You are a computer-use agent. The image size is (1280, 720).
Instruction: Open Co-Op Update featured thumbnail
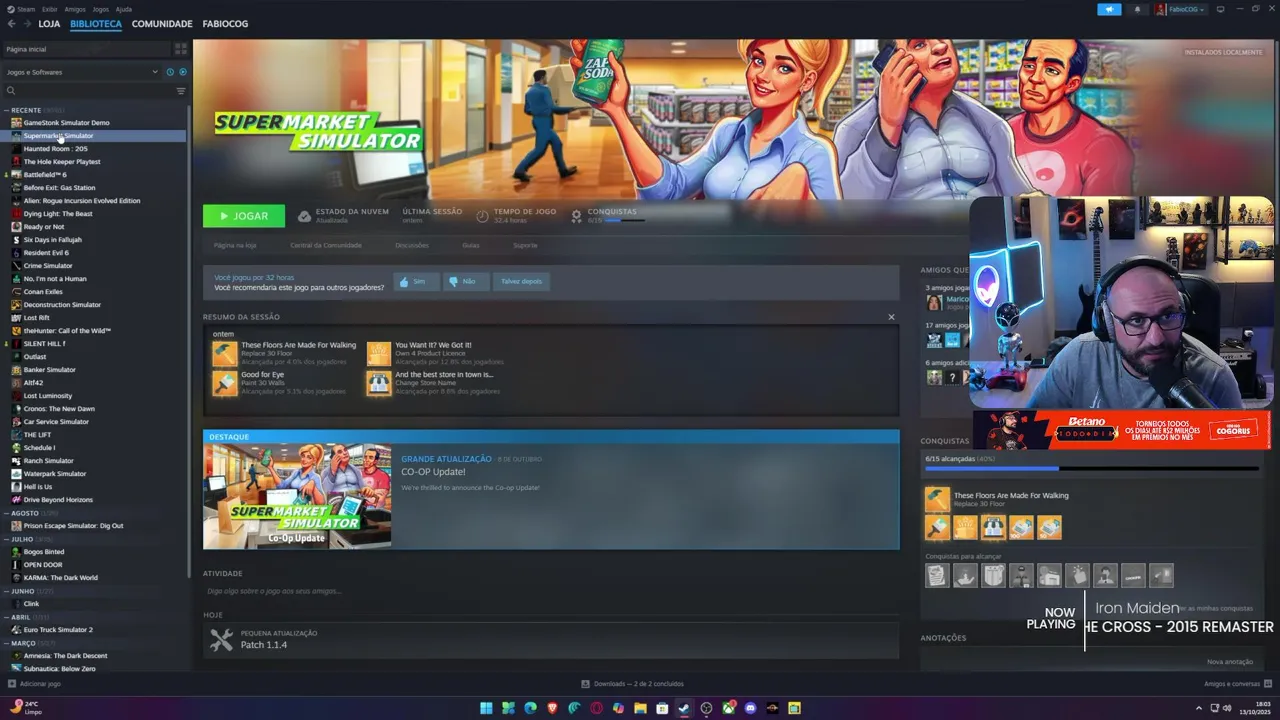pyautogui.click(x=297, y=496)
